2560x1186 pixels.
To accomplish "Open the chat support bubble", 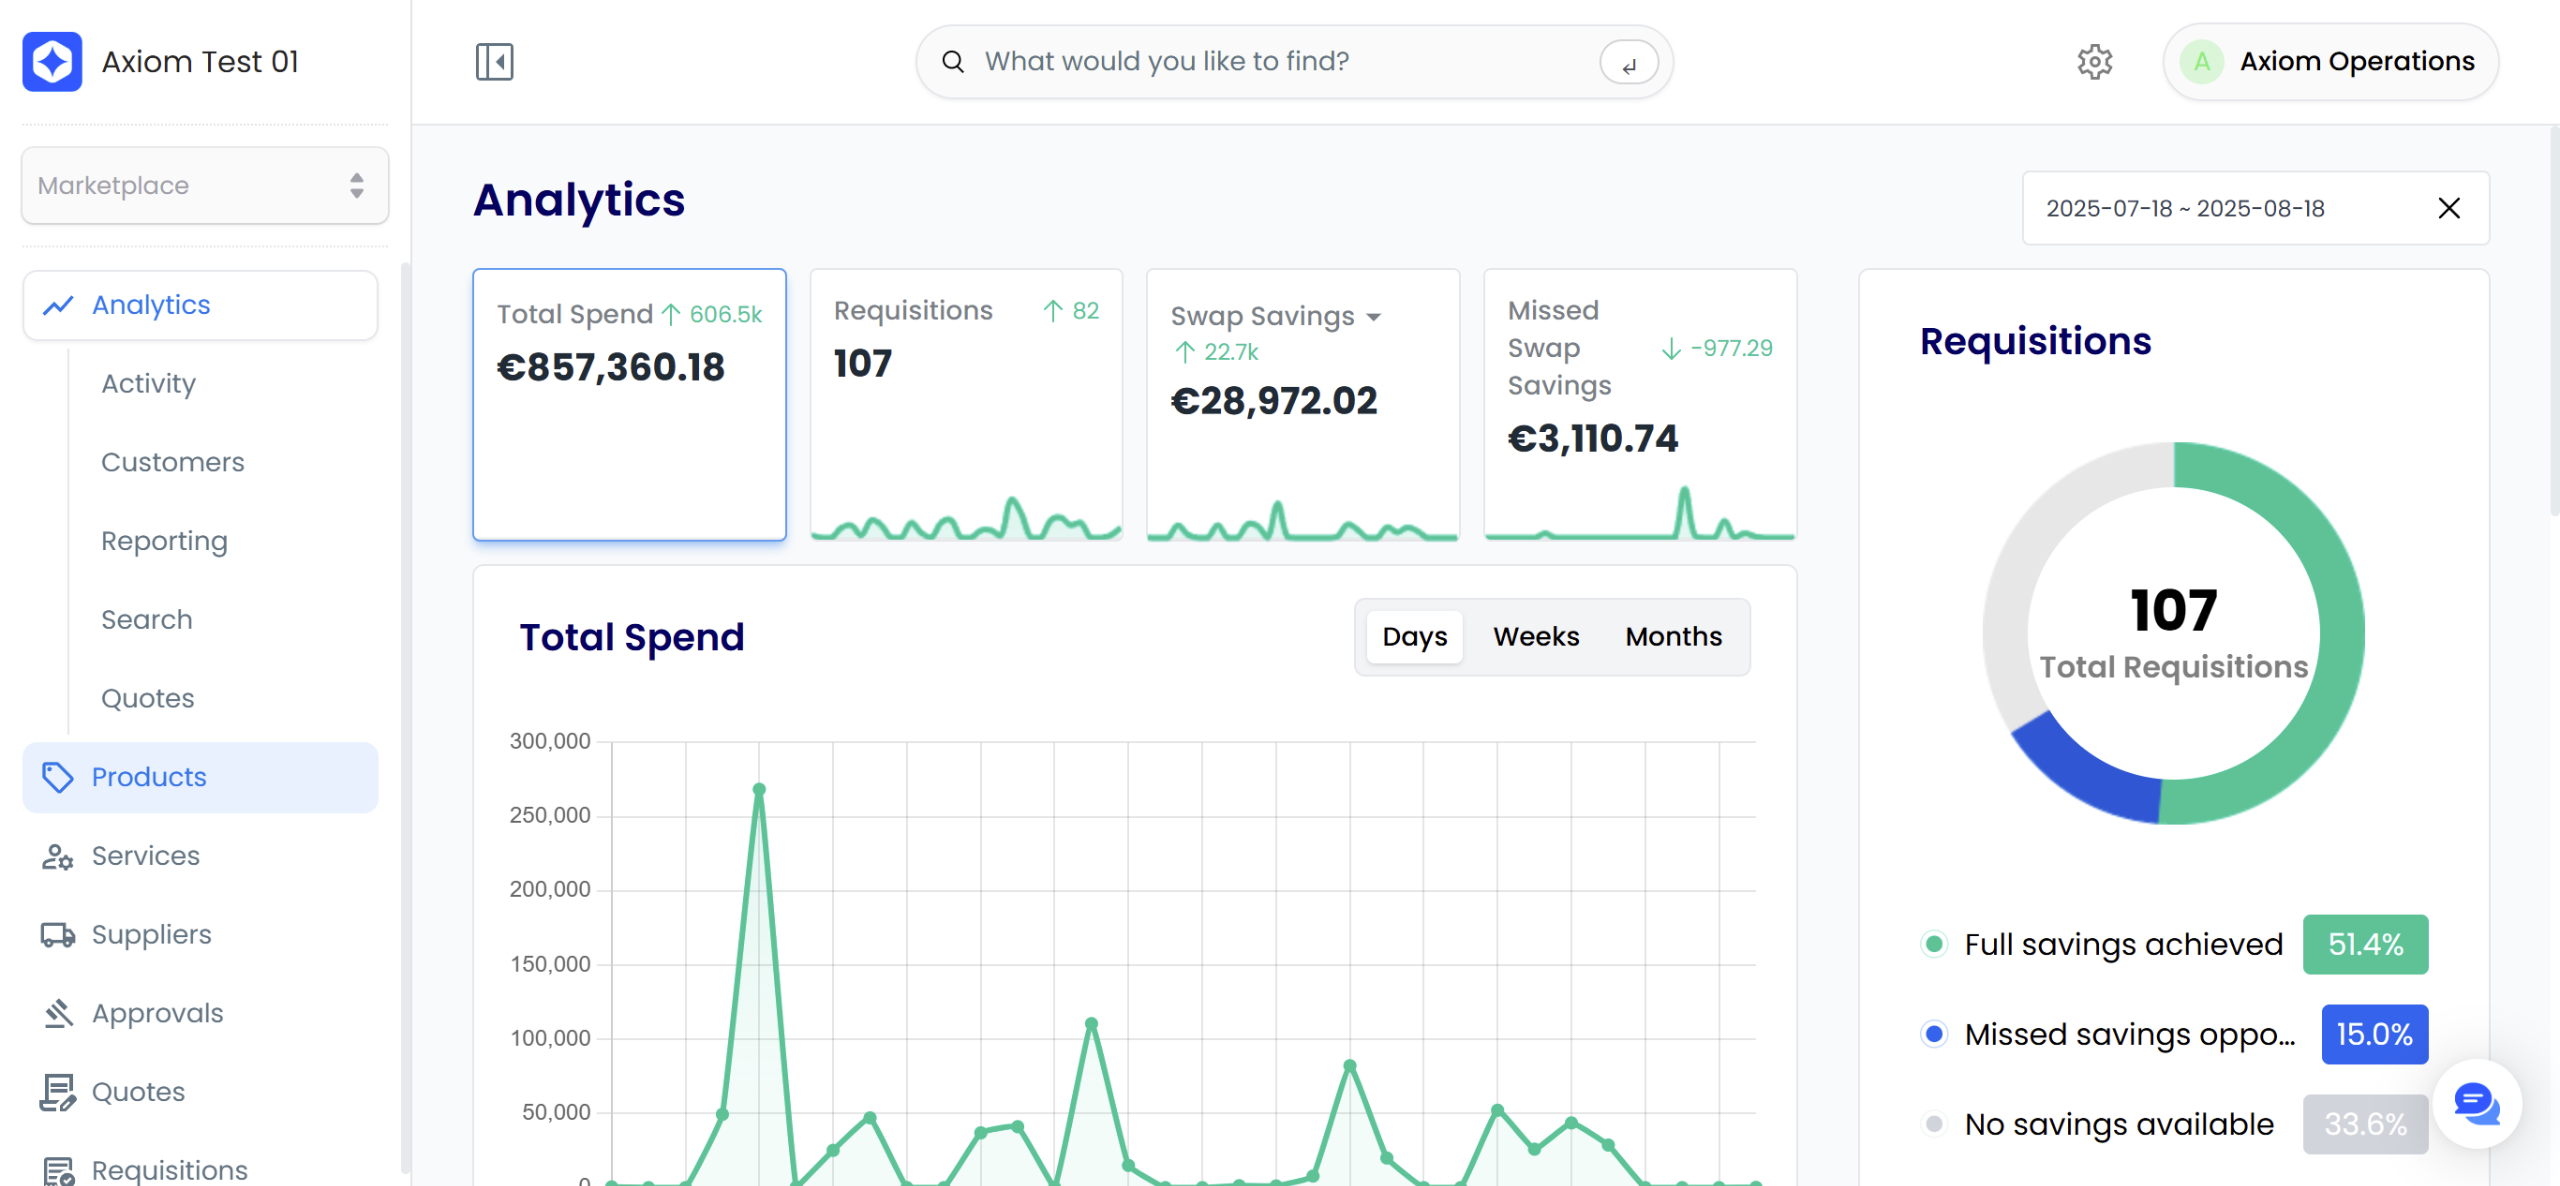I will [x=2476, y=1104].
